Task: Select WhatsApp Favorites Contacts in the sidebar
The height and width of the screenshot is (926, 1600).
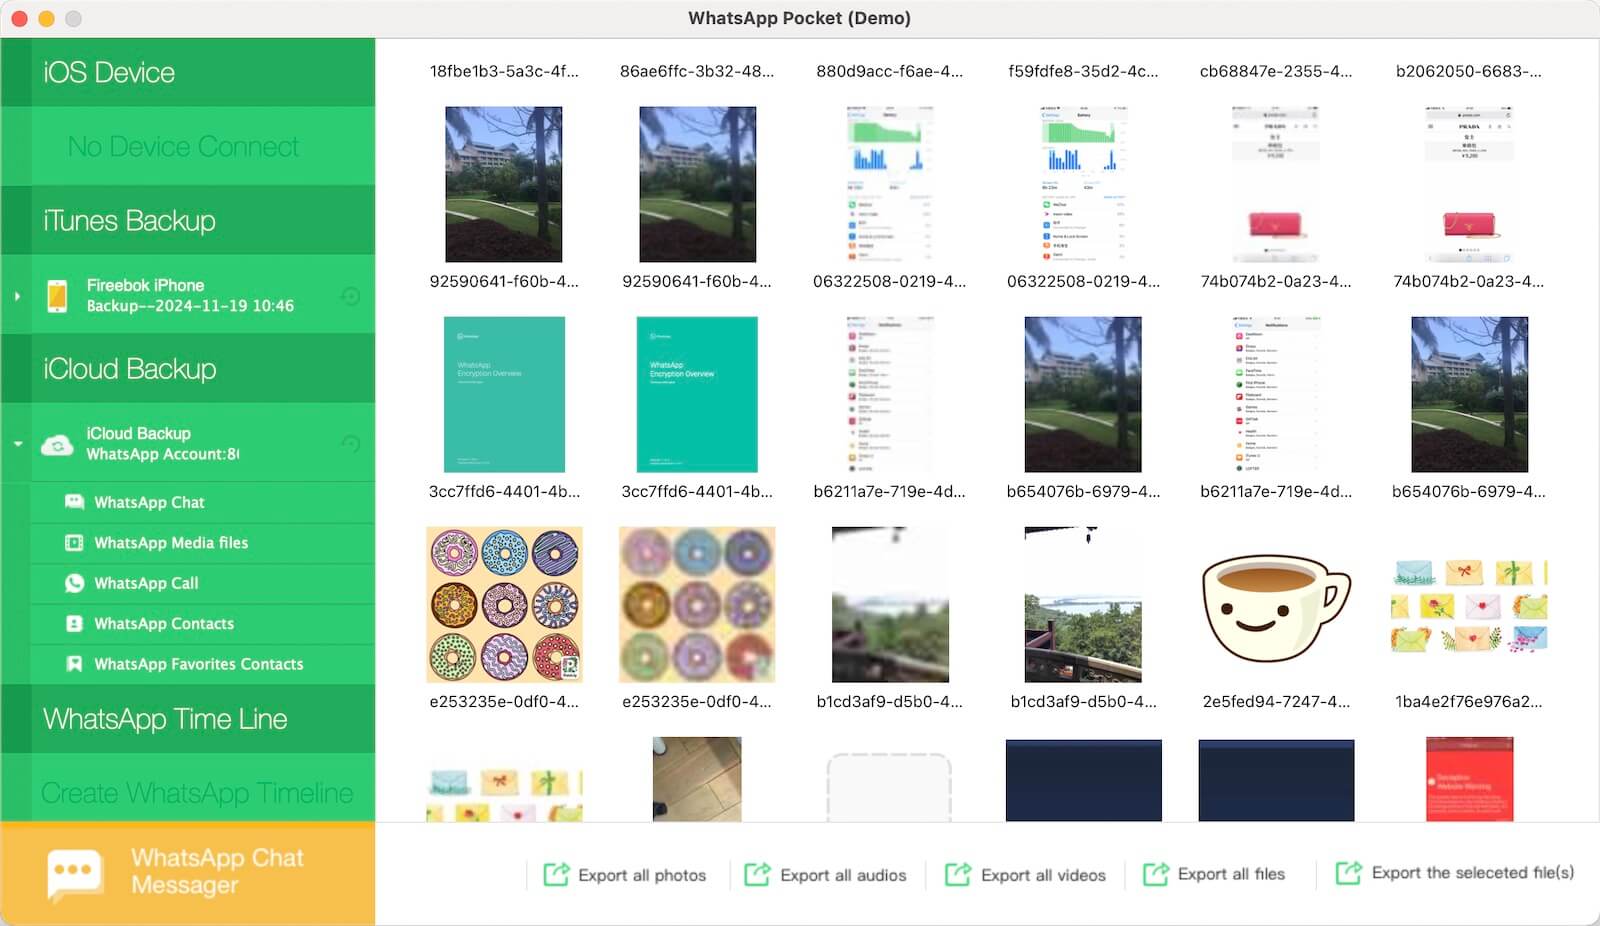Action: (202, 664)
